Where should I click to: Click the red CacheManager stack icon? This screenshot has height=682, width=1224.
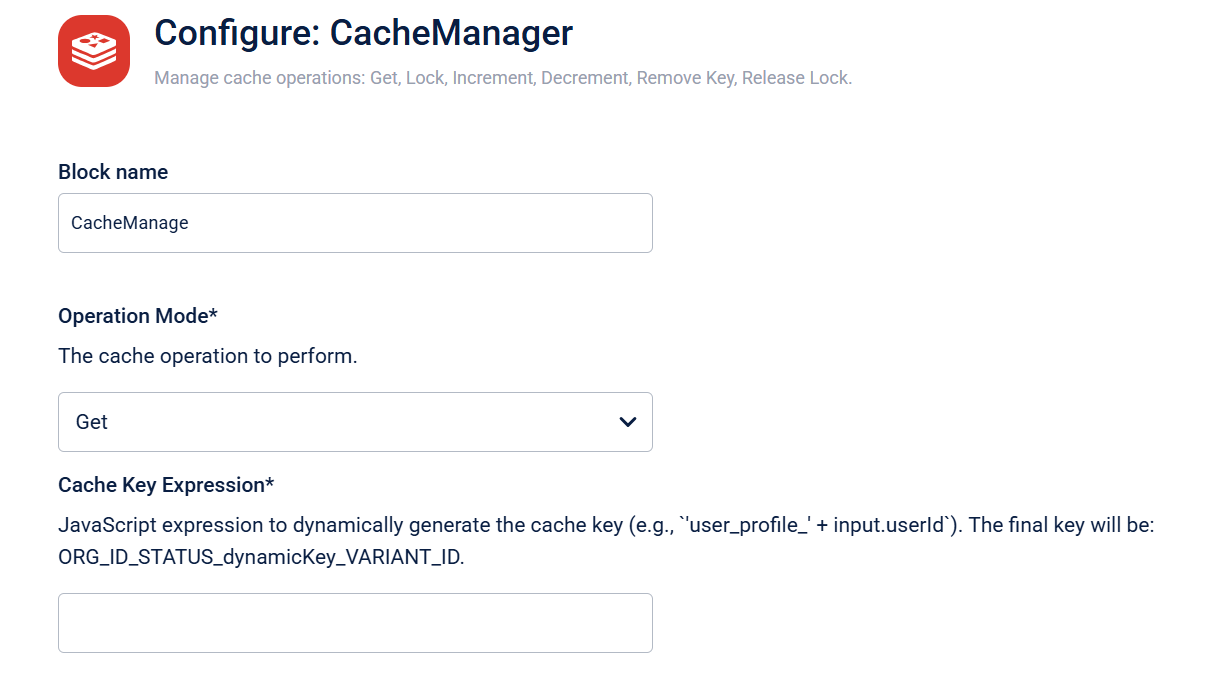tap(94, 51)
